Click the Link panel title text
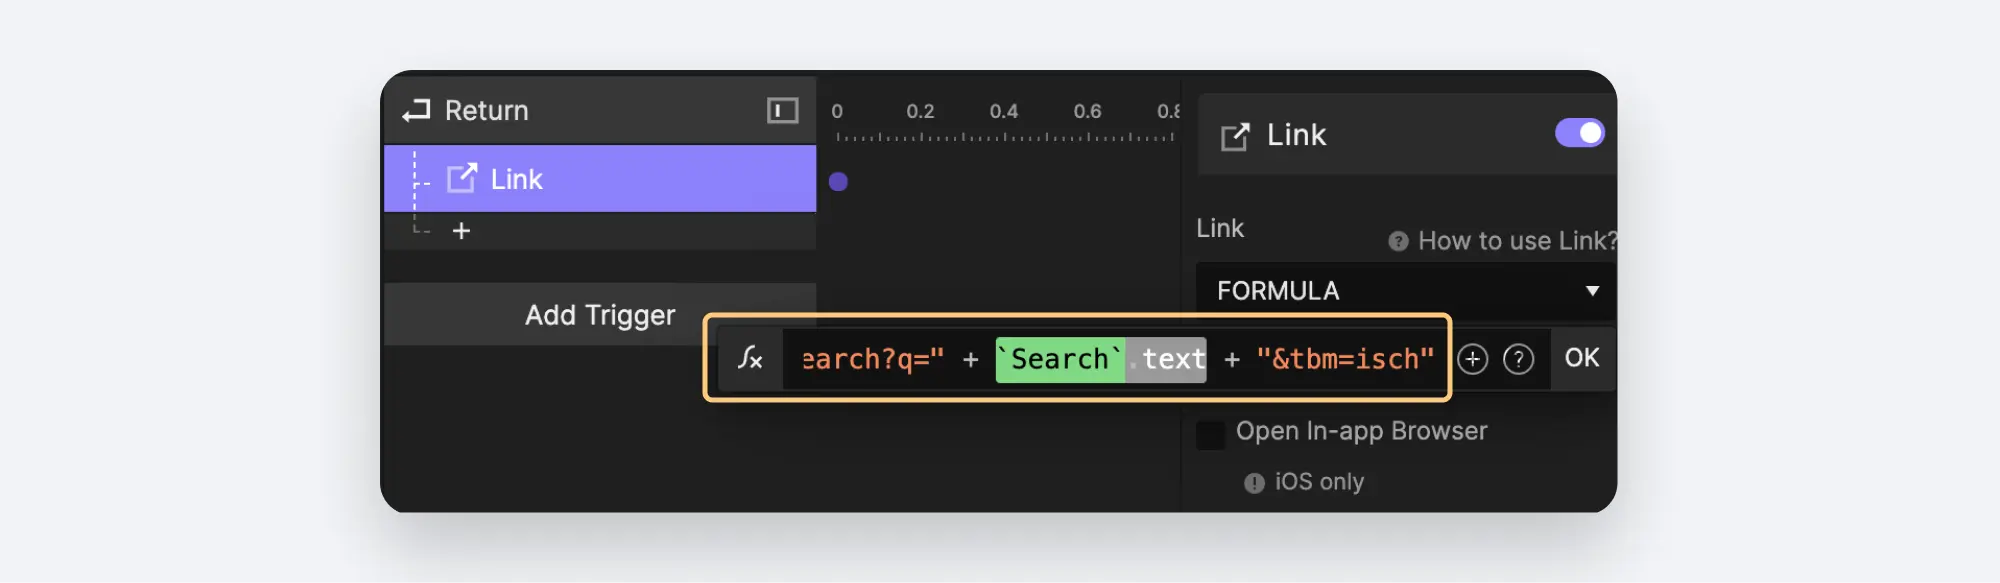 click(x=1296, y=135)
